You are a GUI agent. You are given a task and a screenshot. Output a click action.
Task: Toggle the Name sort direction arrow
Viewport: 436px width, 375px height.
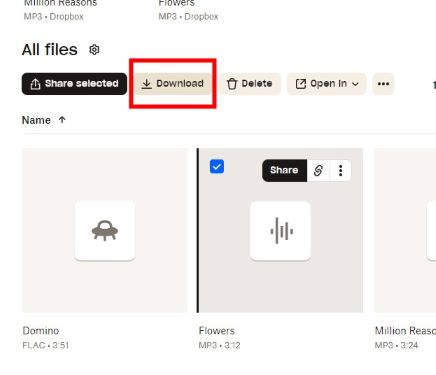[62, 120]
